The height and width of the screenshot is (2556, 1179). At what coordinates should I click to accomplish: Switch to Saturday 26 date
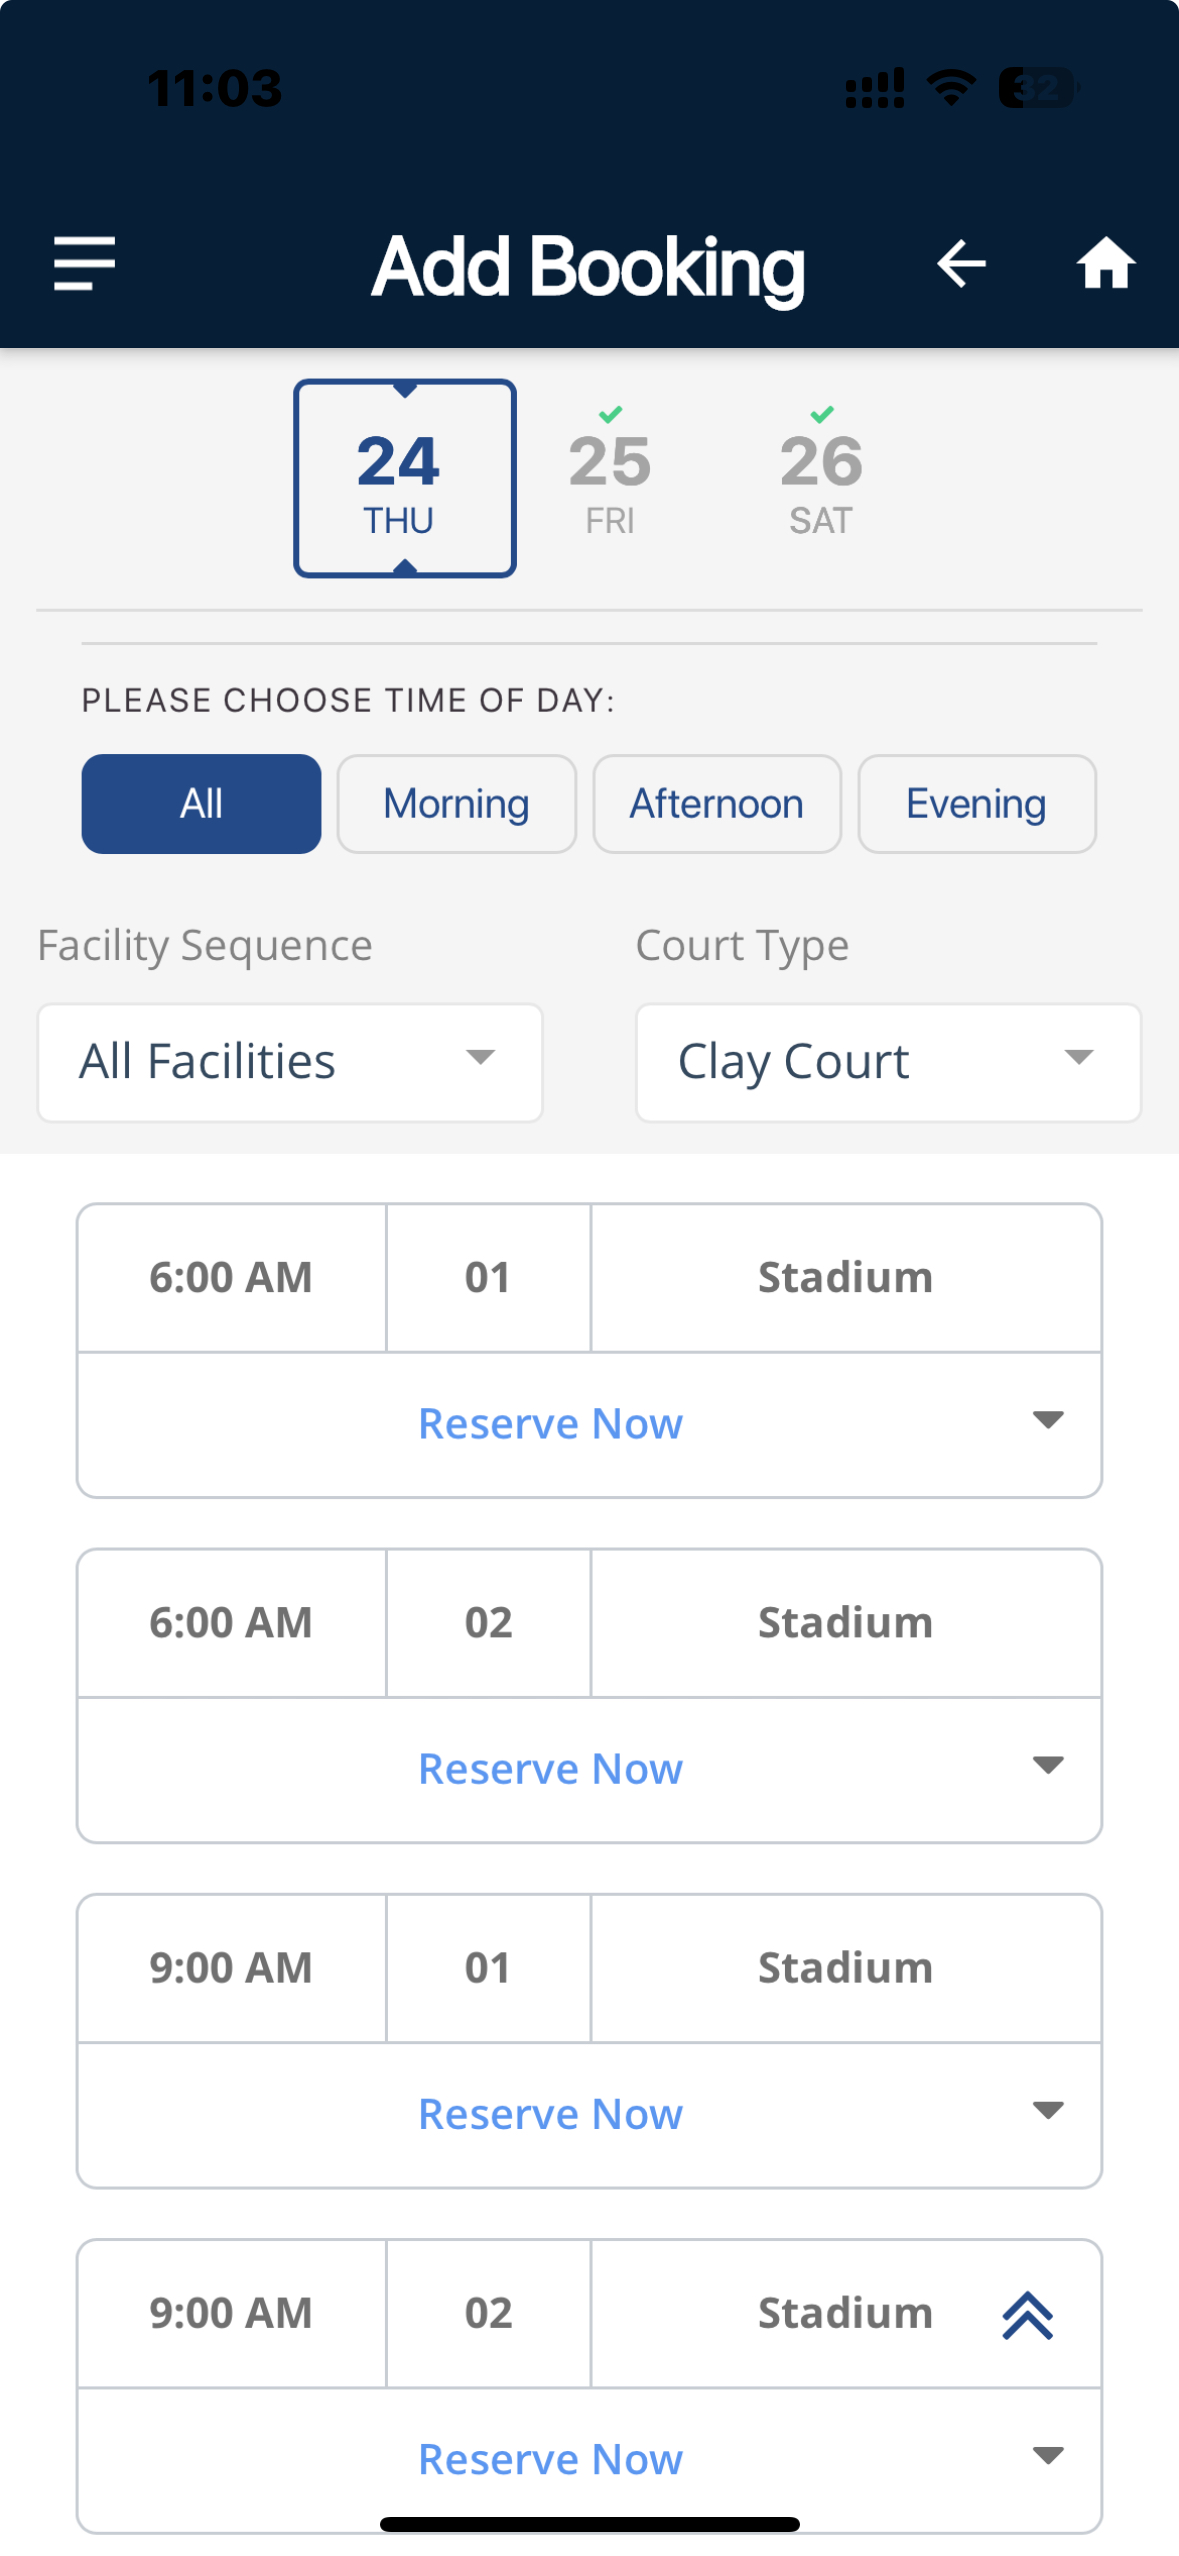pos(821,478)
